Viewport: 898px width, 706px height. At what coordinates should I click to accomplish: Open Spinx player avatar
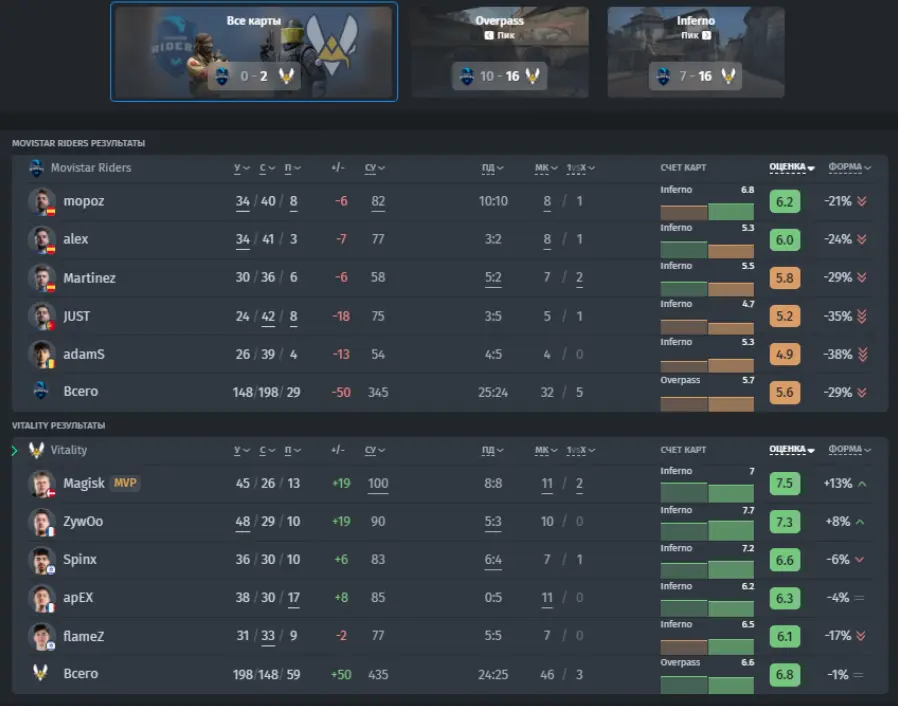tap(42, 560)
